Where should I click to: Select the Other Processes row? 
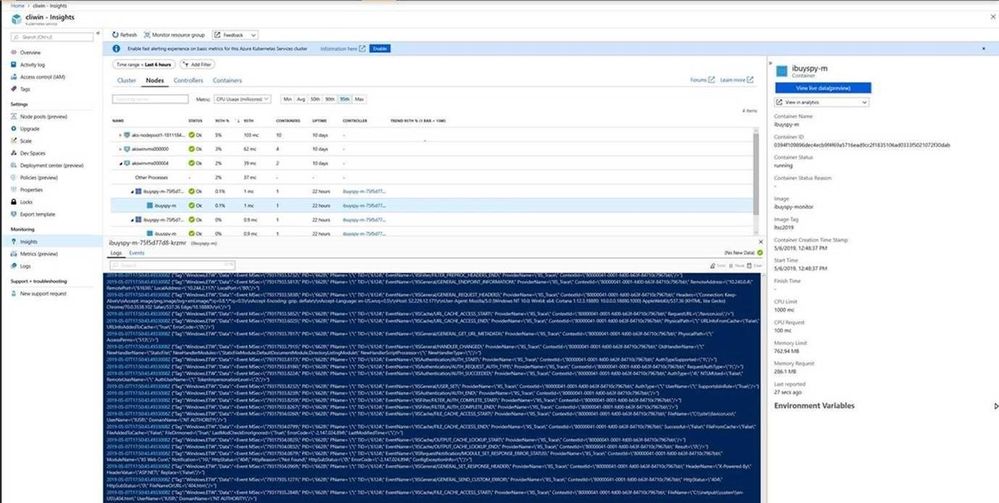point(433,177)
